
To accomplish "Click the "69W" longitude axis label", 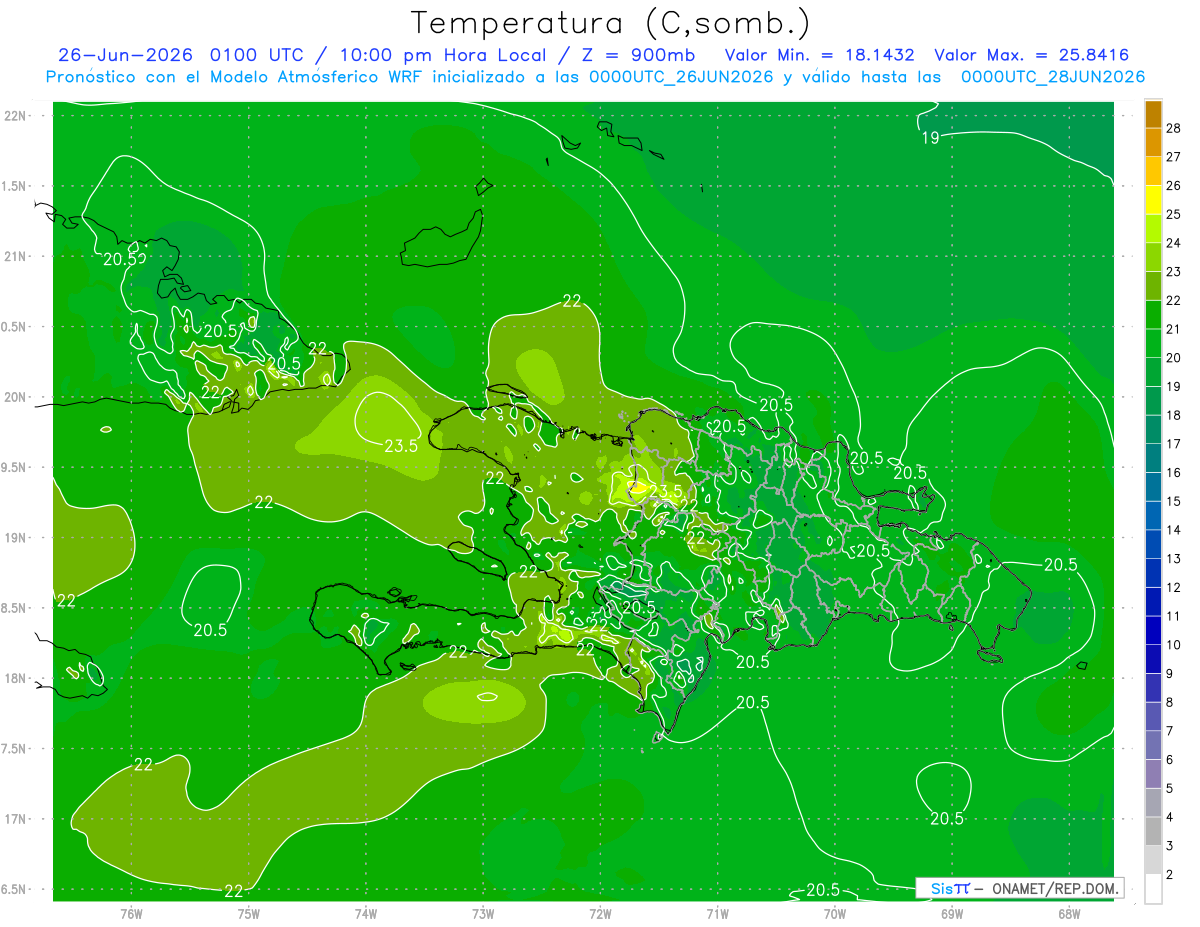I will point(952,913).
